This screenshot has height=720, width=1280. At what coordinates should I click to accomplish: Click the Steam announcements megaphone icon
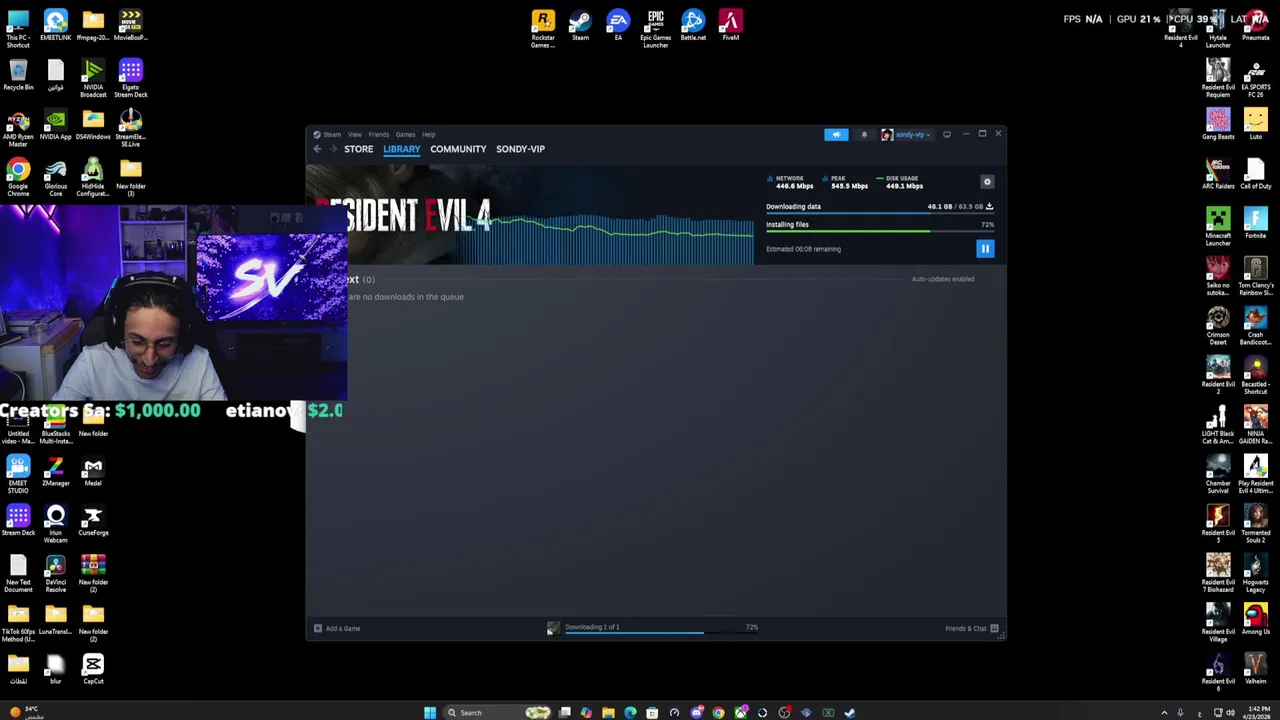pyautogui.click(x=836, y=135)
